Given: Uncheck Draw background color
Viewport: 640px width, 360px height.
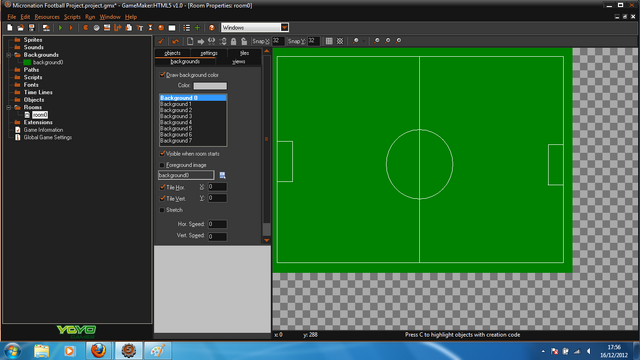Looking at the screenshot, I should pos(162,75).
